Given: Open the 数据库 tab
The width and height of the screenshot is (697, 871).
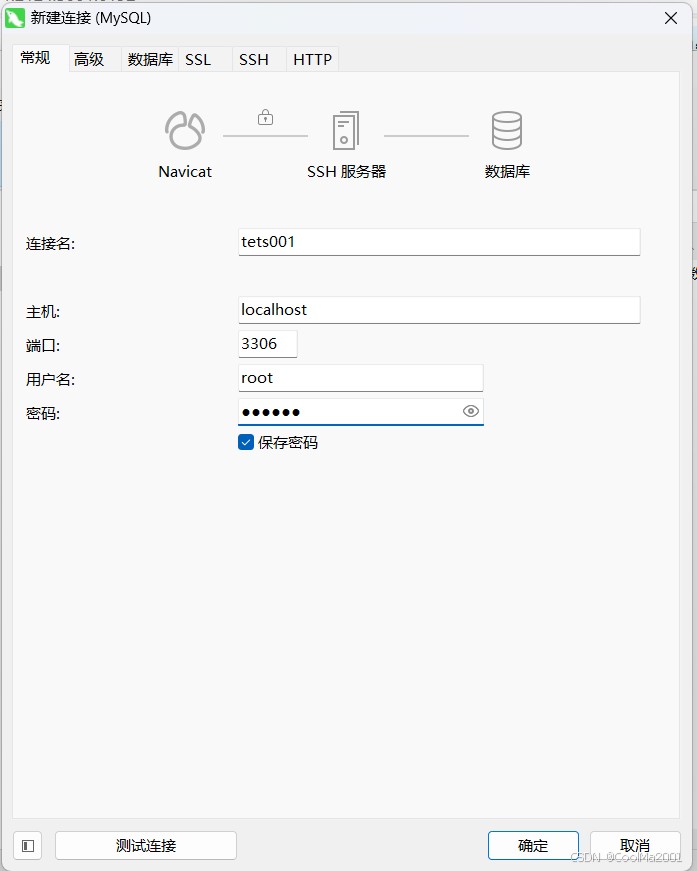Looking at the screenshot, I should [x=150, y=59].
